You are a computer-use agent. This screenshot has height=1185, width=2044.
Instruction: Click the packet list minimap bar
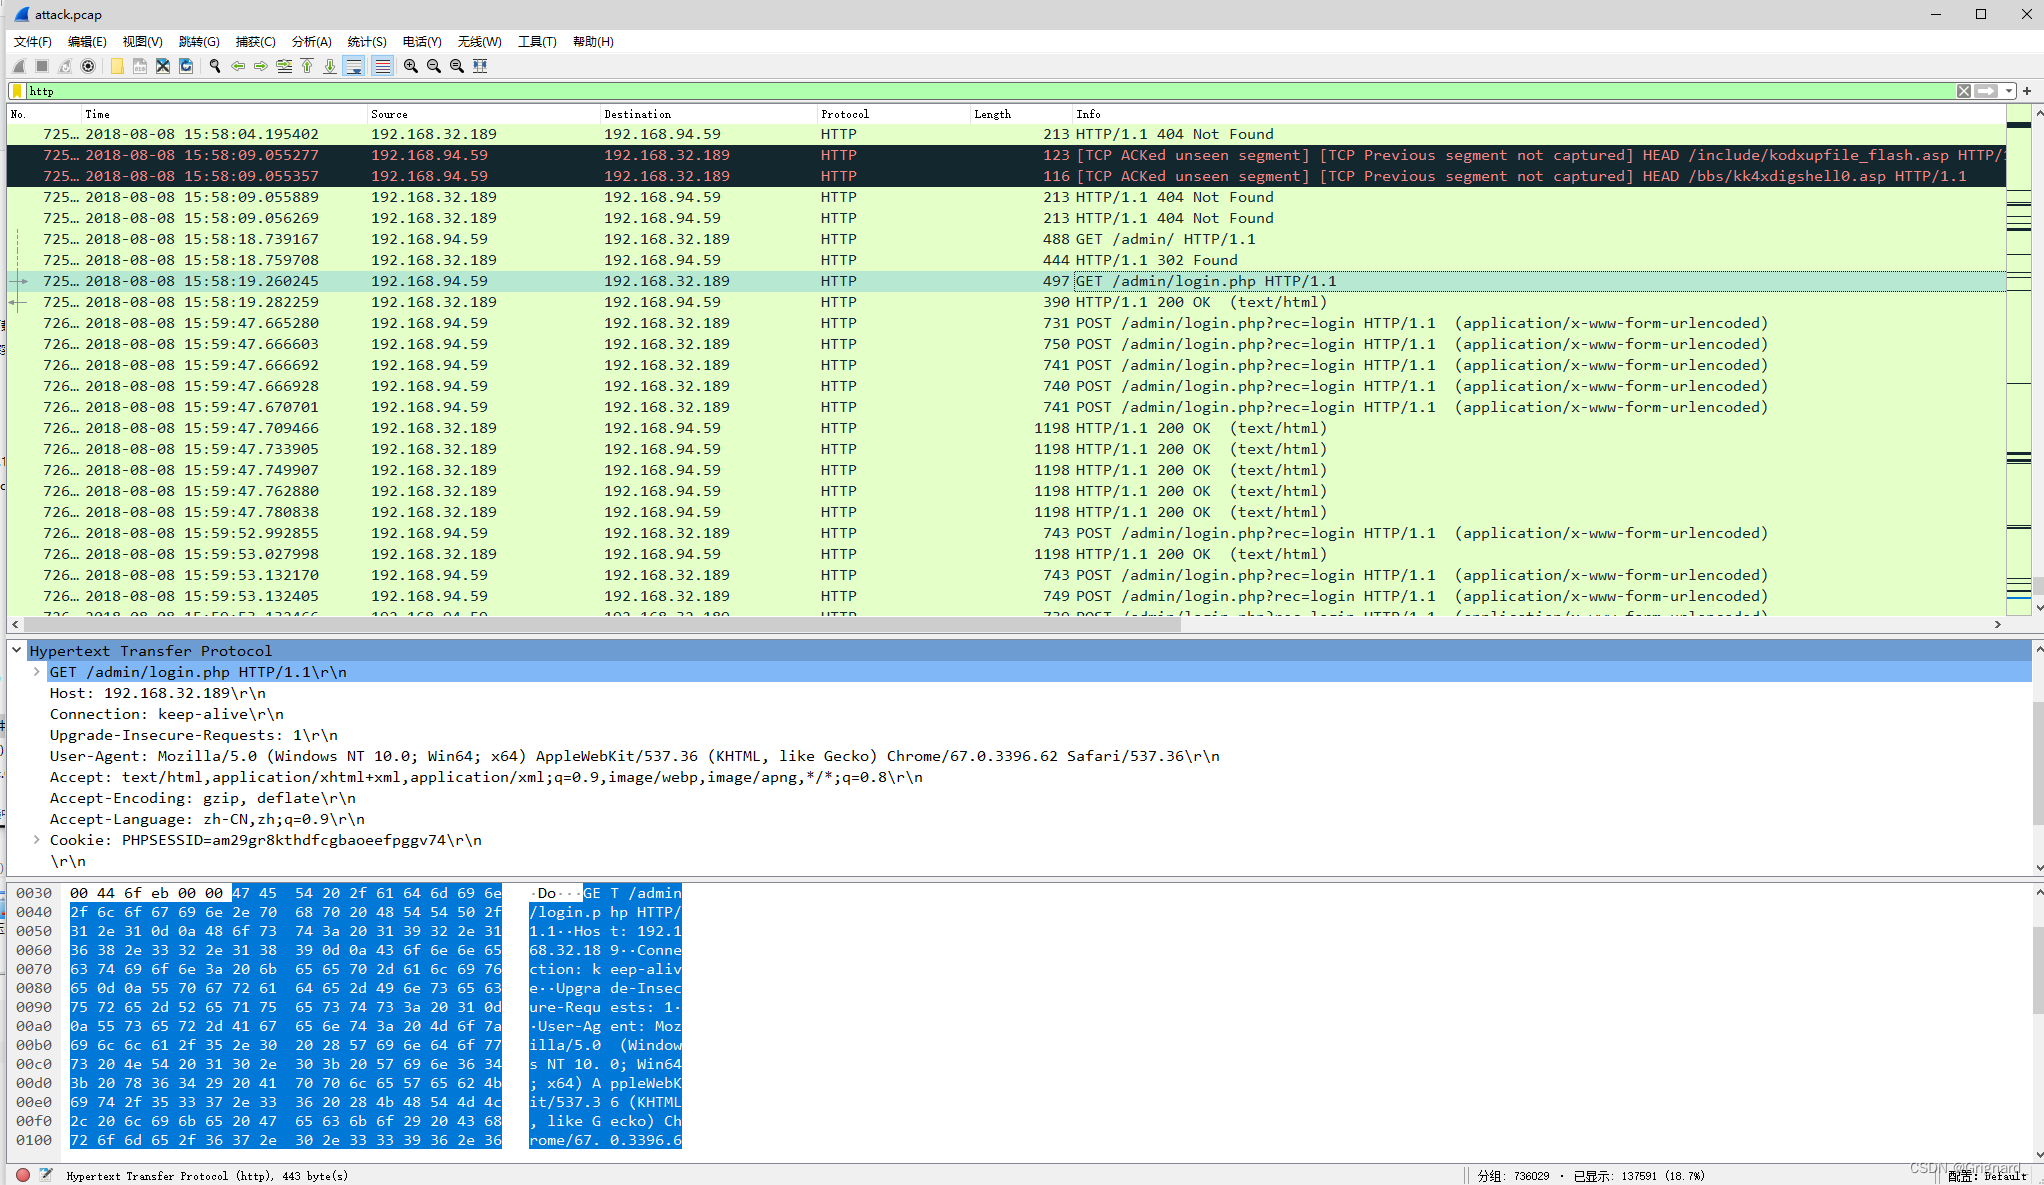click(x=2018, y=360)
